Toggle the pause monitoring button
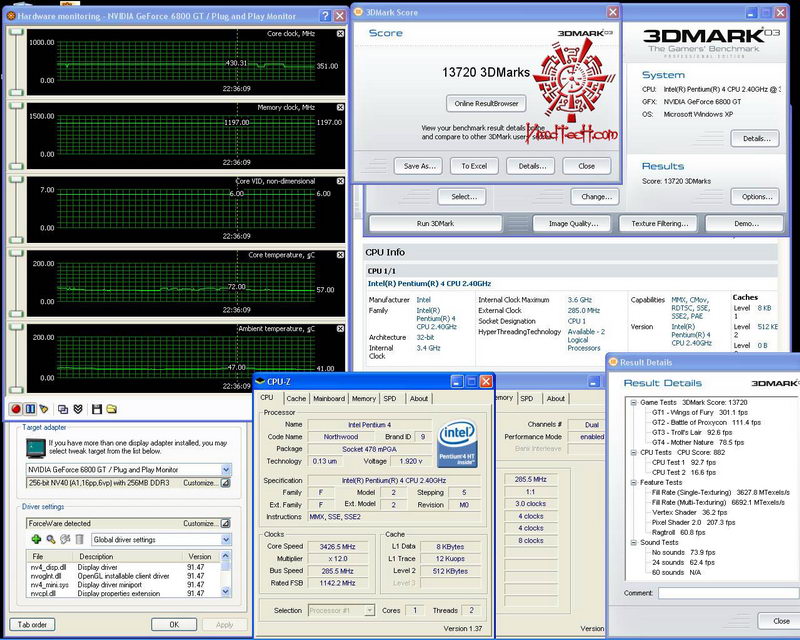The width and height of the screenshot is (800, 640). coord(30,409)
